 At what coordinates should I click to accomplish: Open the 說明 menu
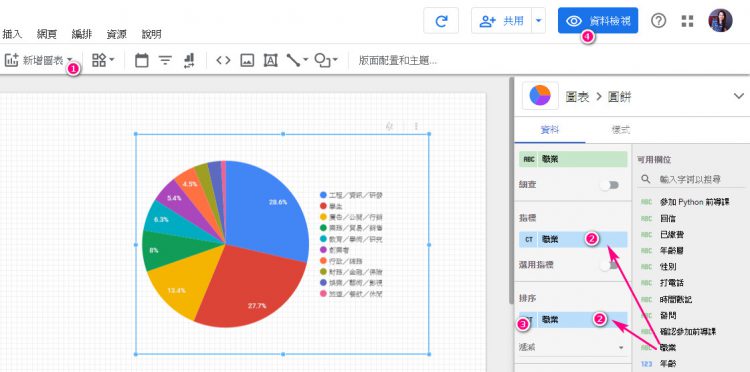pos(152,34)
